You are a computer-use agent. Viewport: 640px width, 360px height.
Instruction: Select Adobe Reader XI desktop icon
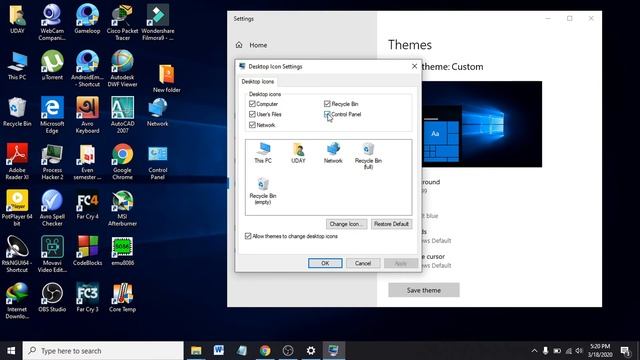(x=17, y=161)
